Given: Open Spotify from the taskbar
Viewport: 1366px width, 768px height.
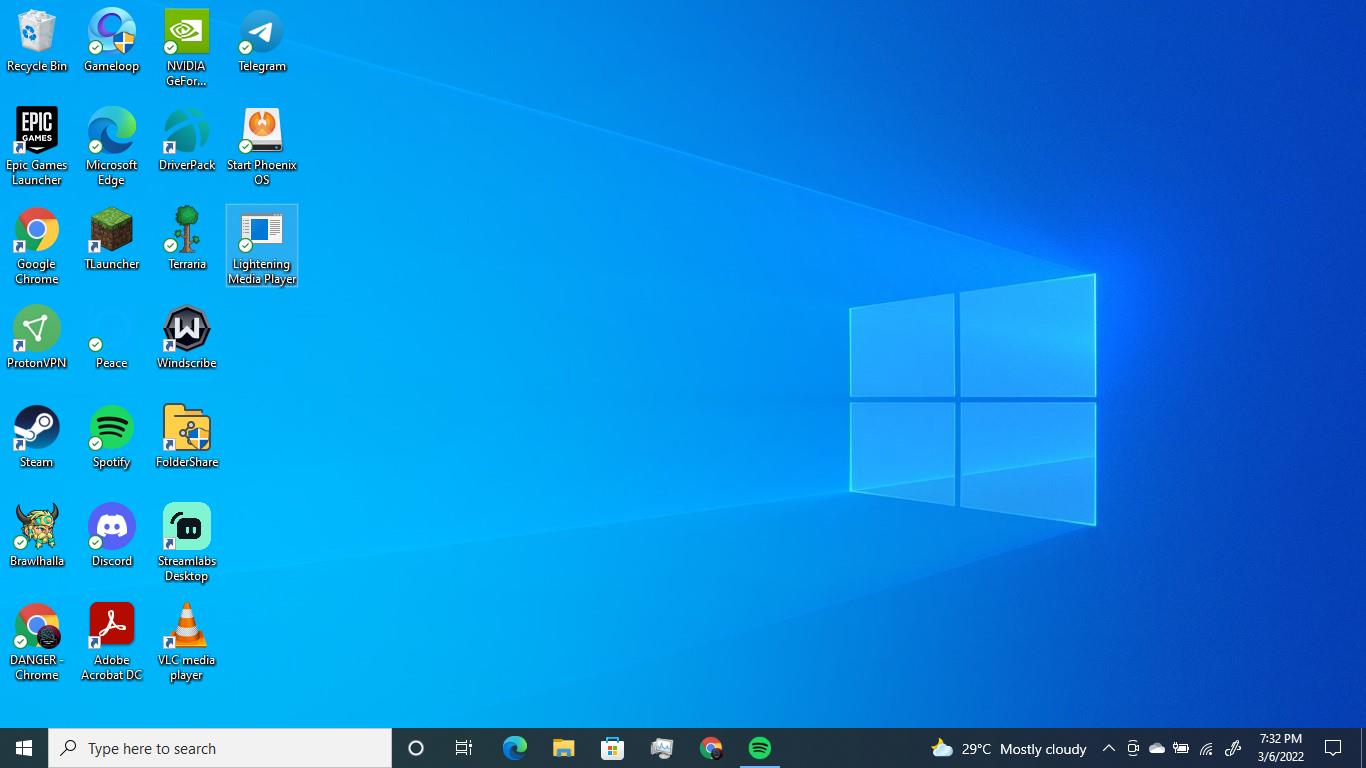Looking at the screenshot, I should tap(760, 748).
